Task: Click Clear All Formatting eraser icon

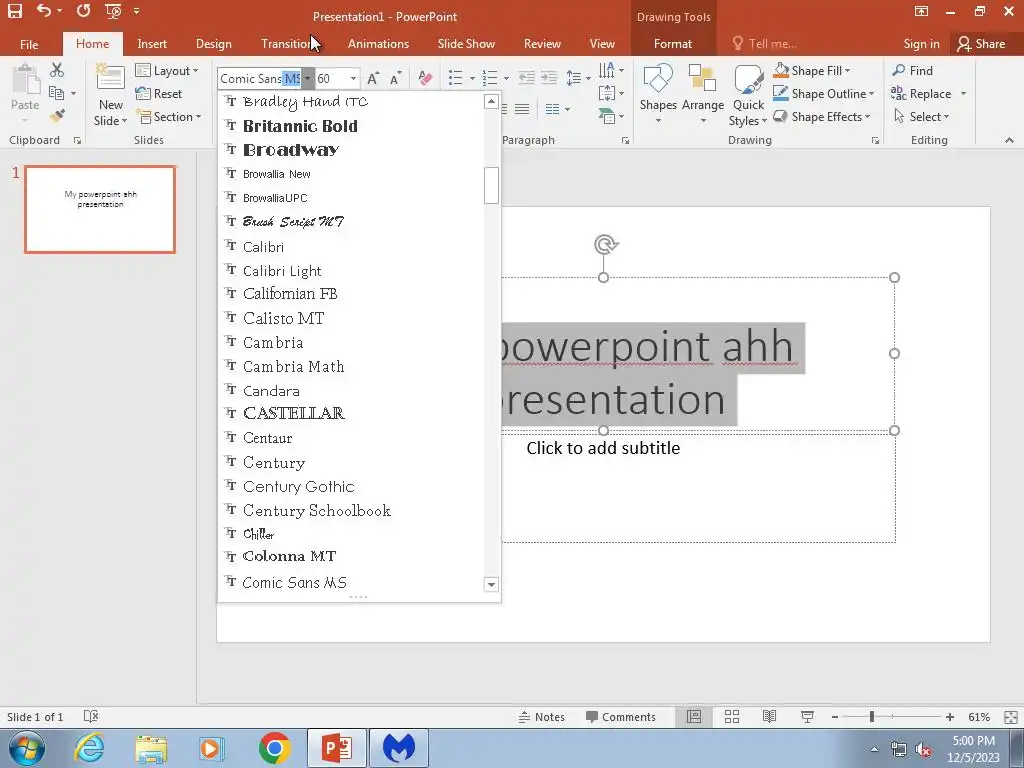Action: [x=425, y=78]
